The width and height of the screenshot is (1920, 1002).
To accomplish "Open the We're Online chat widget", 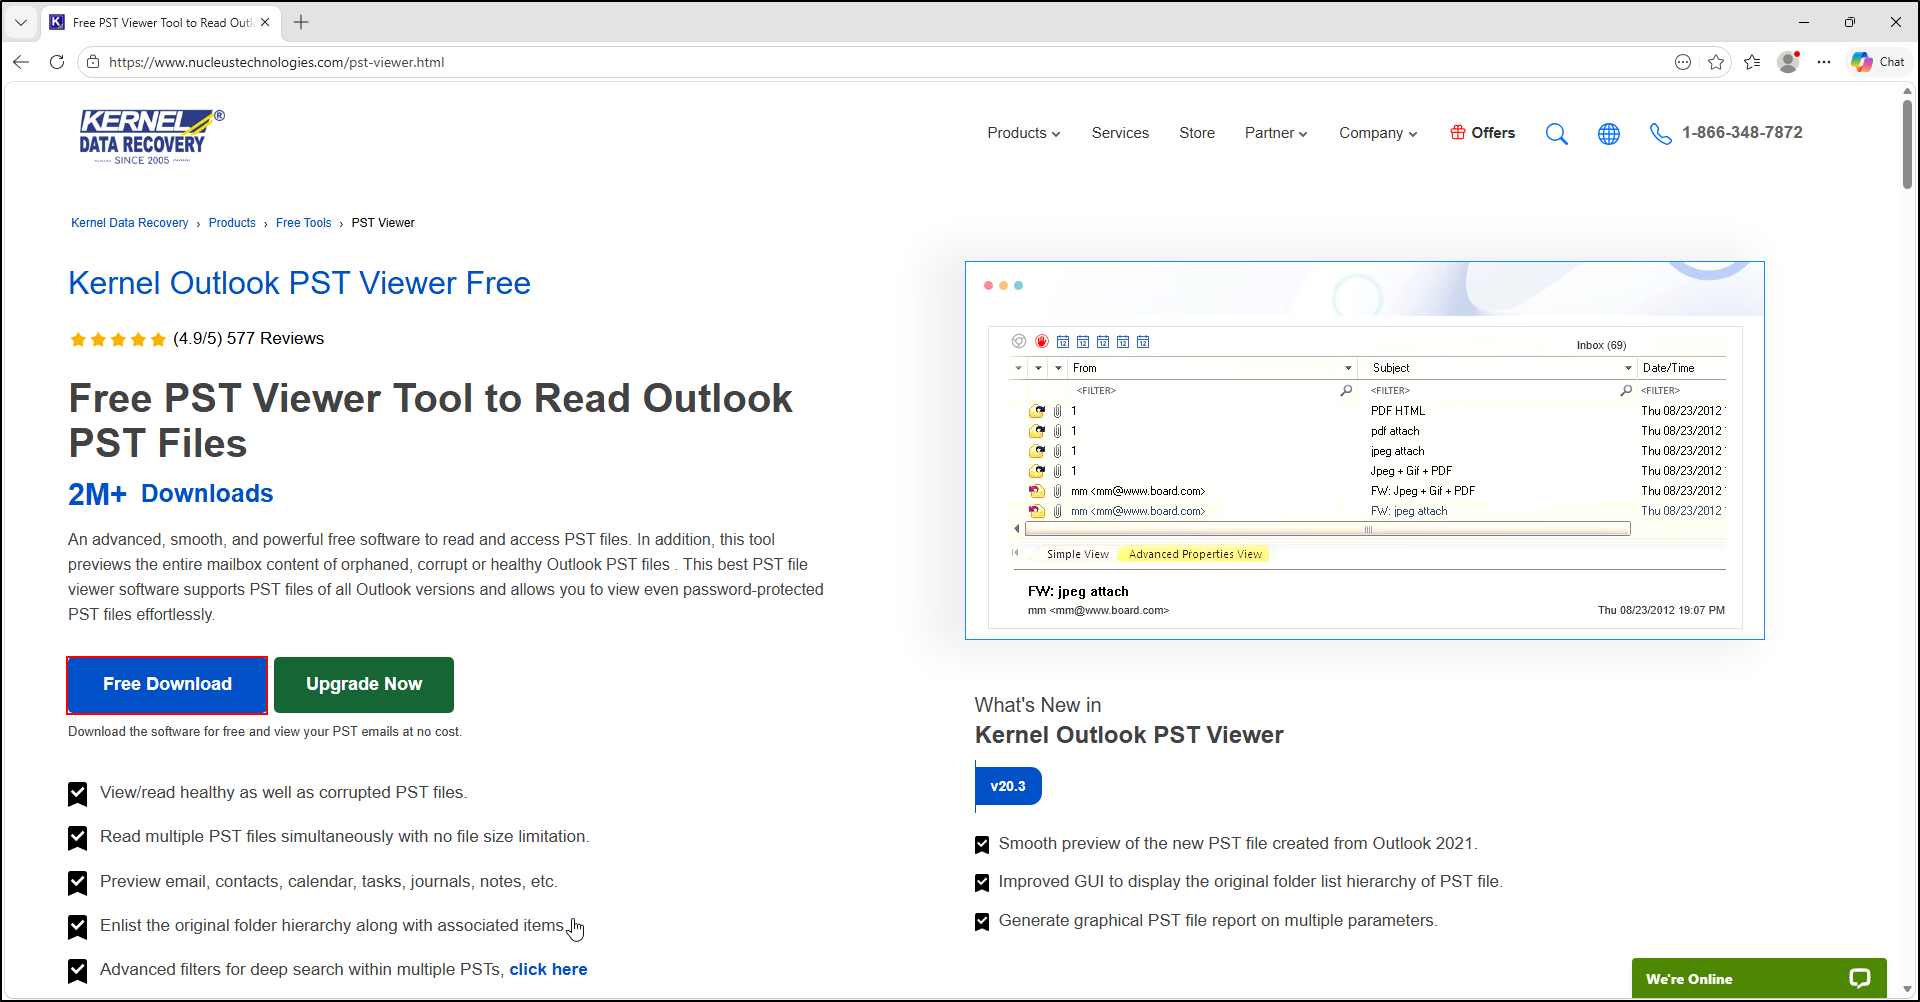I will tap(1759, 979).
